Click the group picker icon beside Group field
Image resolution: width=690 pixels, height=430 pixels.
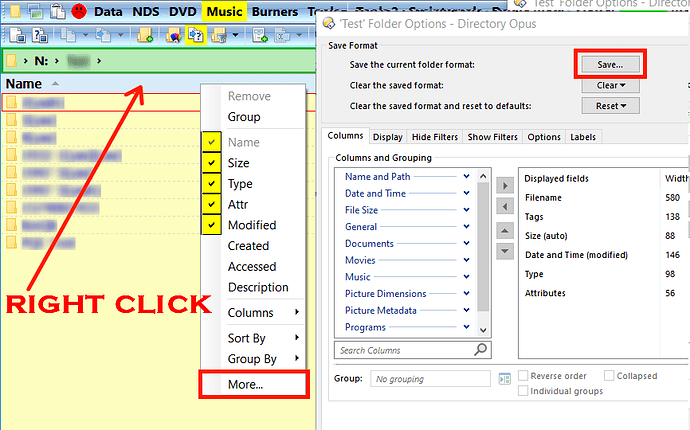505,379
